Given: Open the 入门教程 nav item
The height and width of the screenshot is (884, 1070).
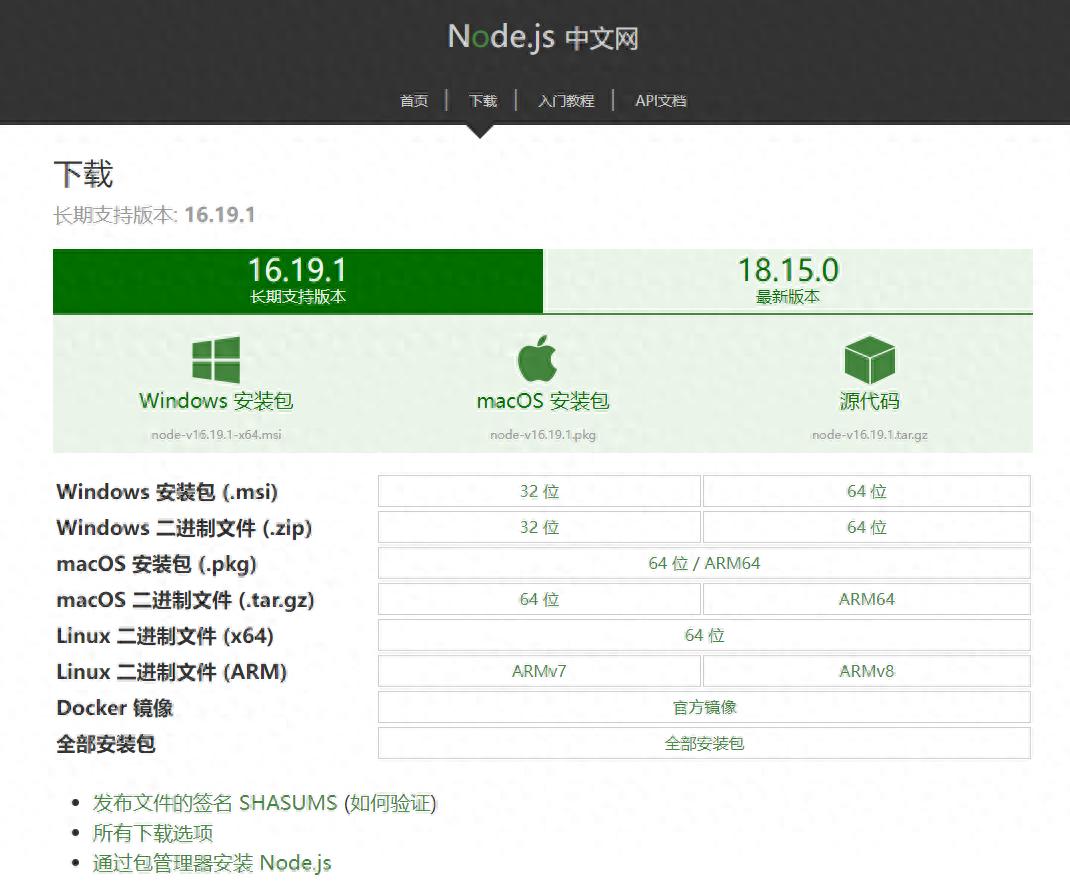Looking at the screenshot, I should click(x=566, y=101).
